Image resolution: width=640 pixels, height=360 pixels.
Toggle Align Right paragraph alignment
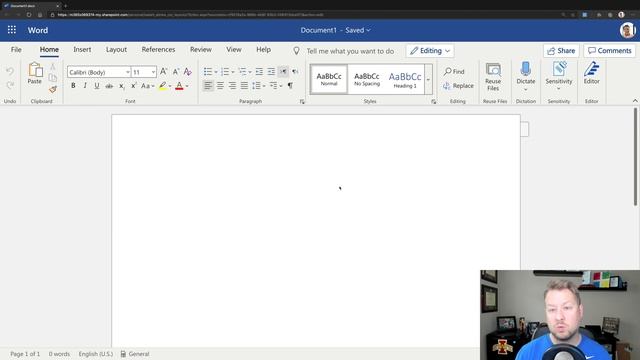point(232,86)
